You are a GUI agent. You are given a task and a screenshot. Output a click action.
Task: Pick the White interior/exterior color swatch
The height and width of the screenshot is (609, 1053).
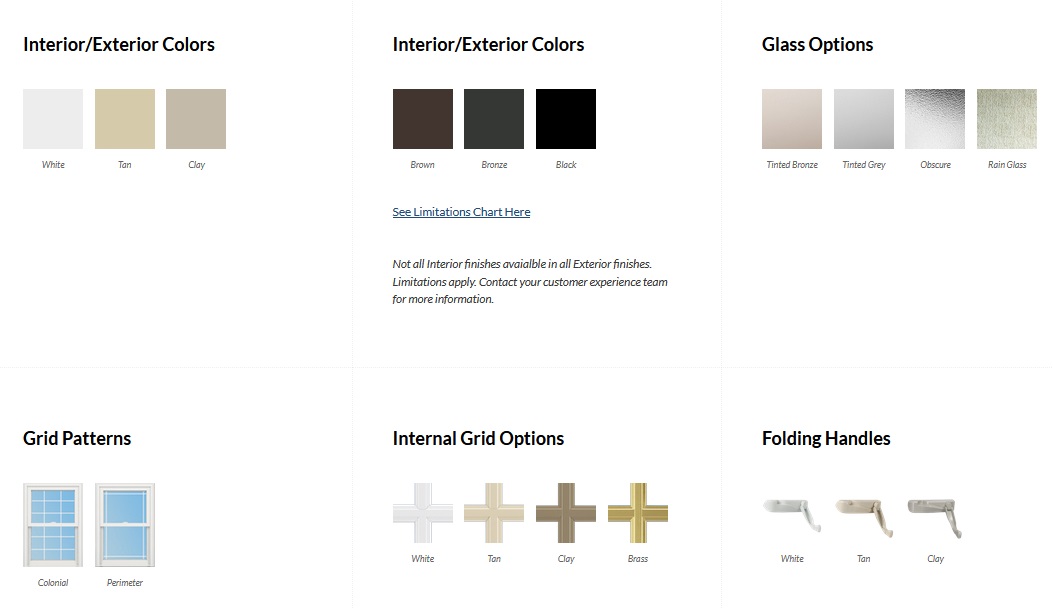pyautogui.click(x=53, y=119)
